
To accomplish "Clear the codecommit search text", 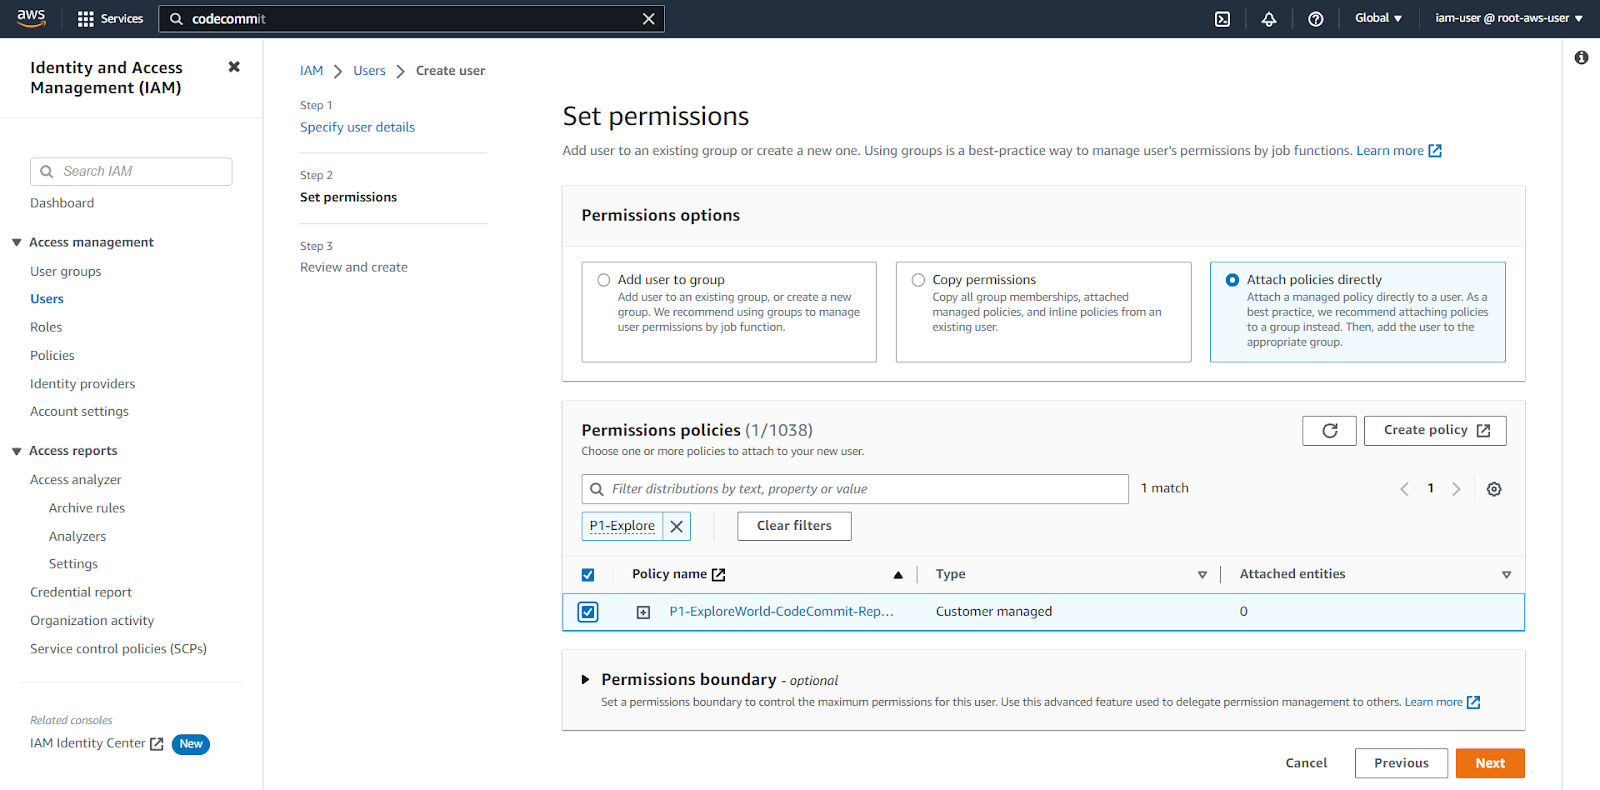I will (648, 19).
